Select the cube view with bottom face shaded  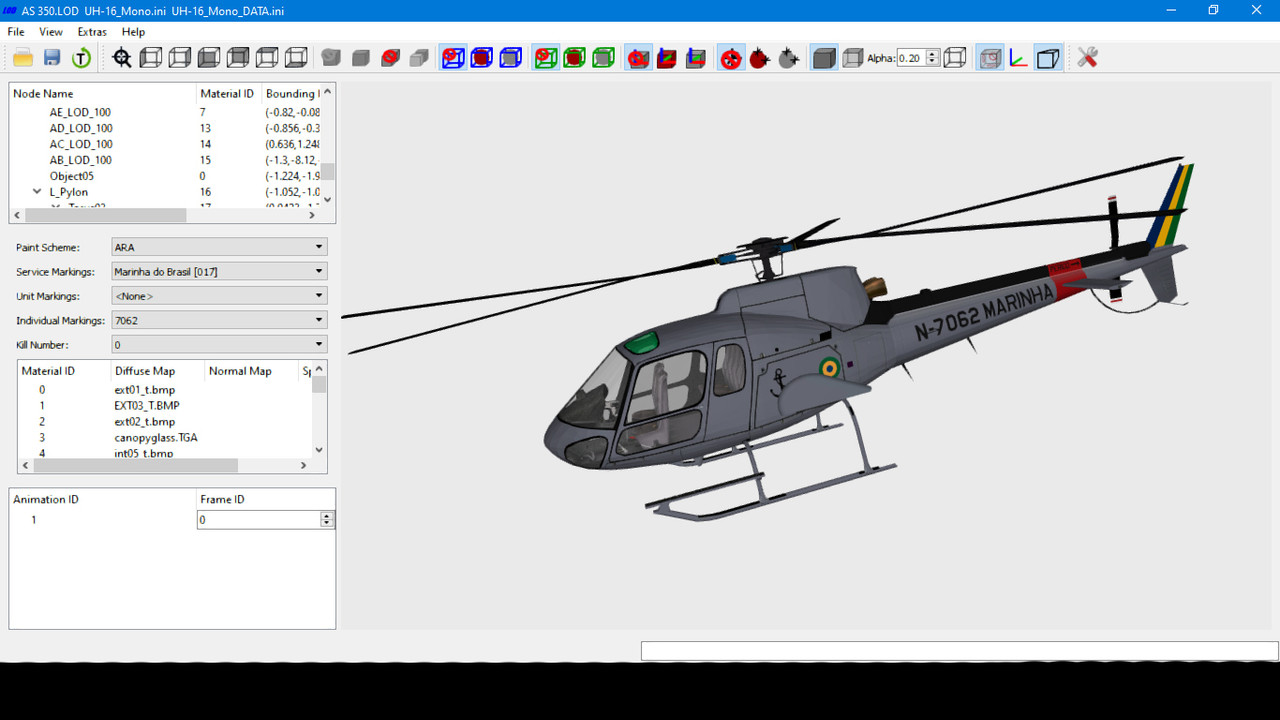tap(296, 57)
